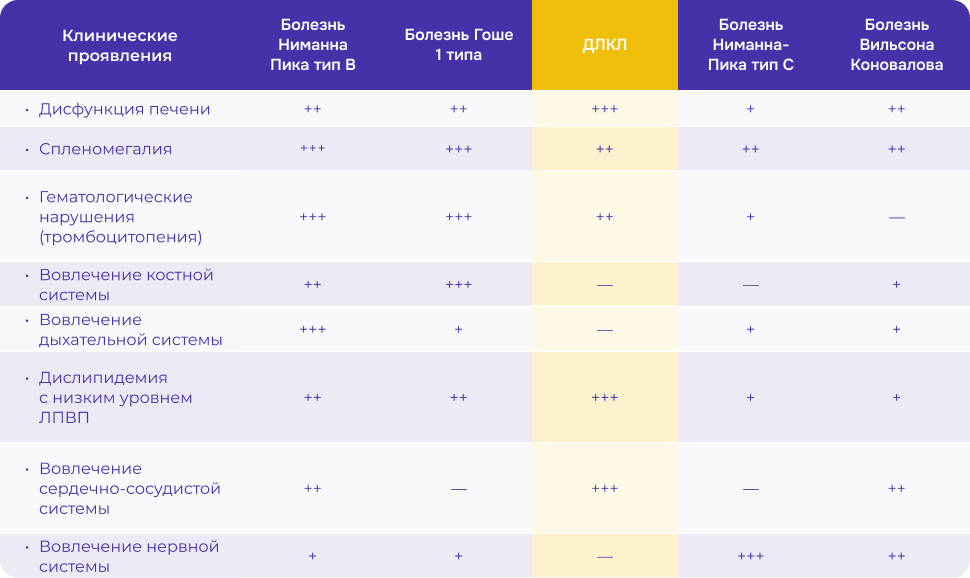Click the ДЛКЛ column header
Viewport: 970px width, 578px height.
click(604, 45)
